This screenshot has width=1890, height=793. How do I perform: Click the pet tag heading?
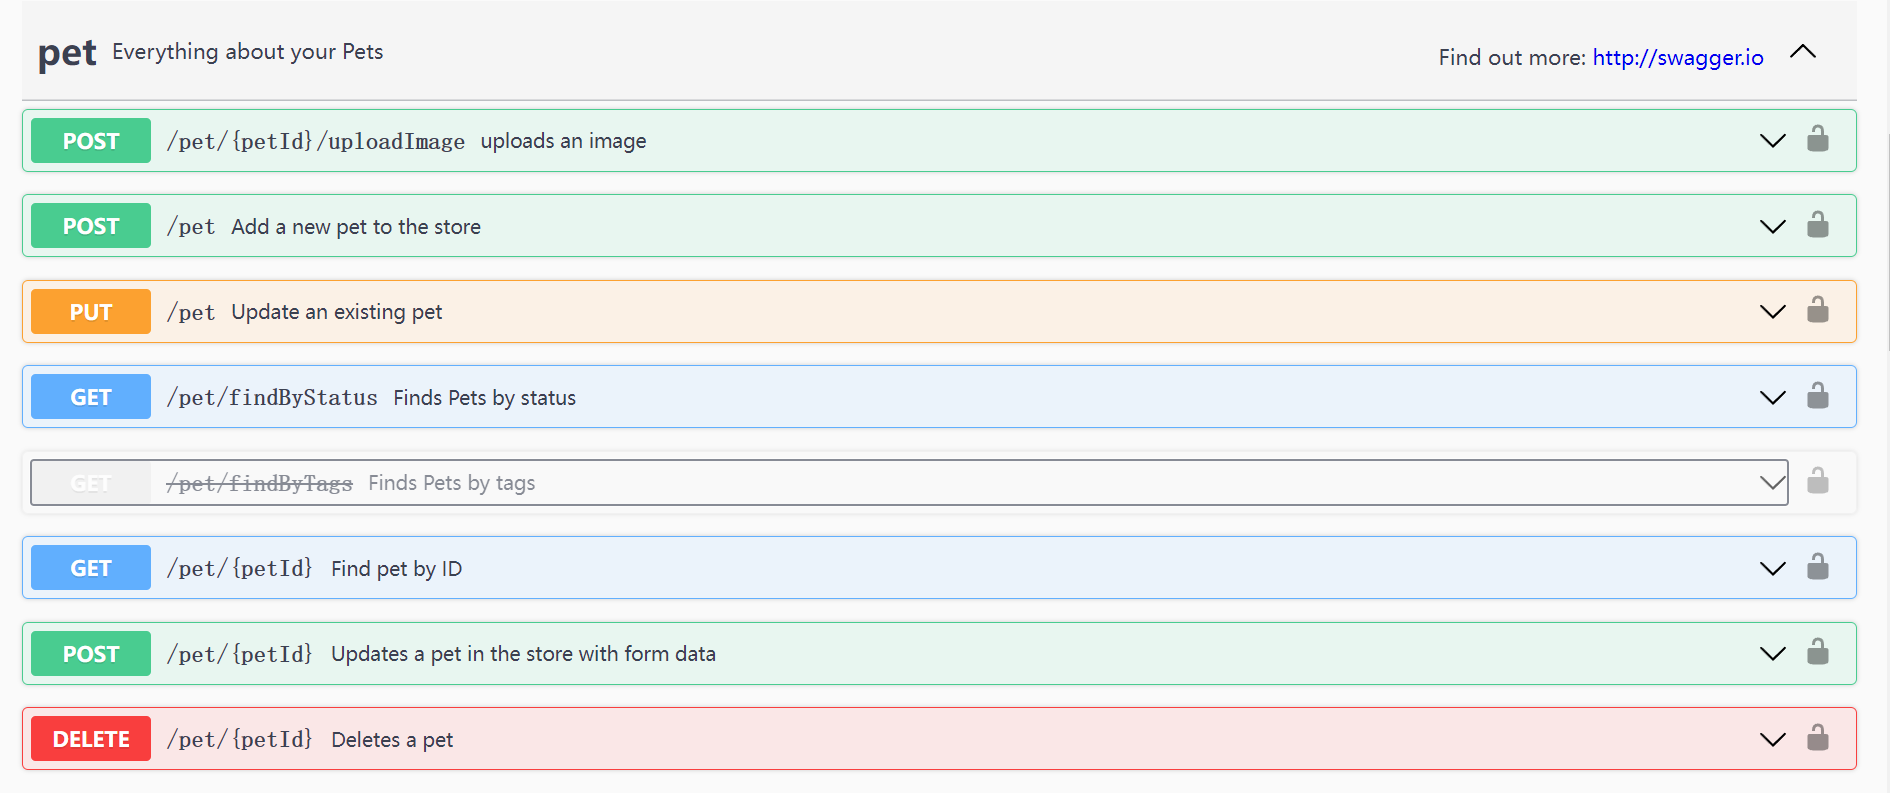point(67,53)
